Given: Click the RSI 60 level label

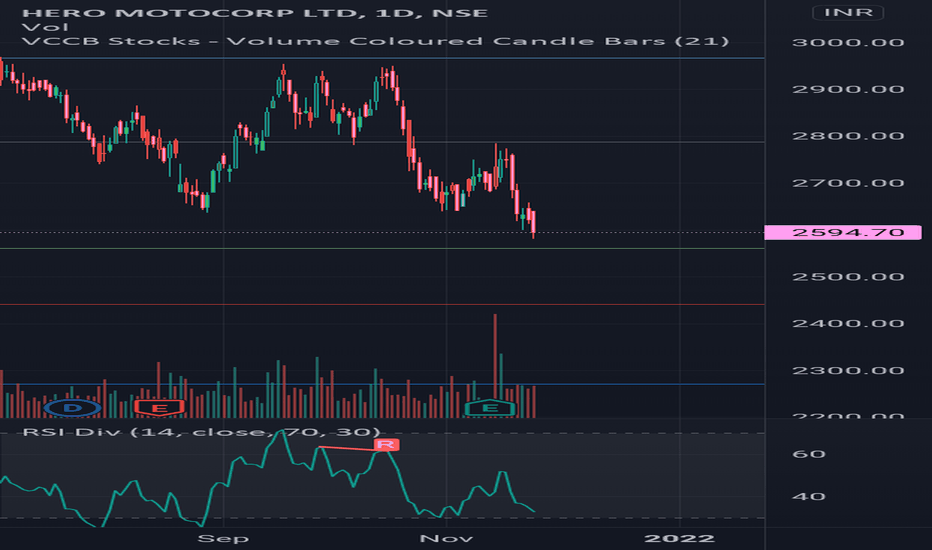Looking at the screenshot, I should (x=808, y=454).
